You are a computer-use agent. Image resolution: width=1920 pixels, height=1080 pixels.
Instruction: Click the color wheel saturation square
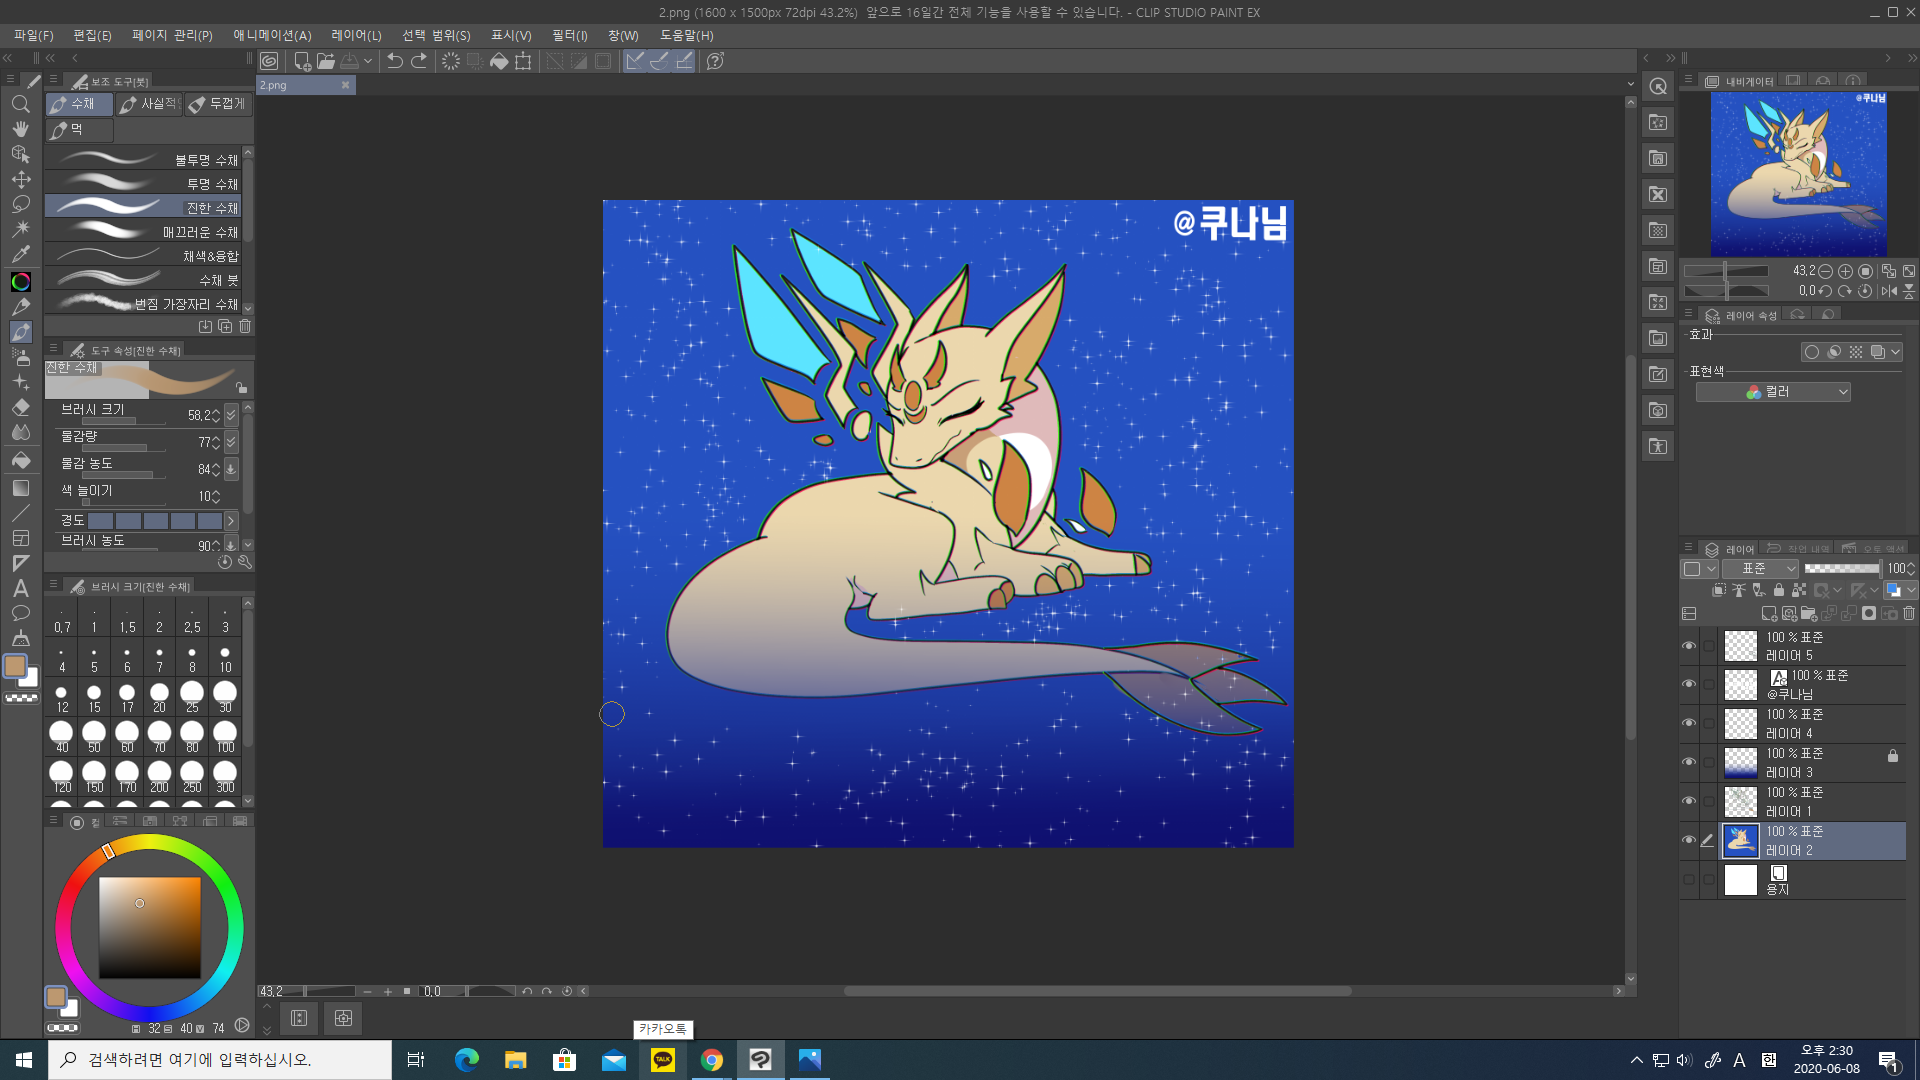pos(150,927)
